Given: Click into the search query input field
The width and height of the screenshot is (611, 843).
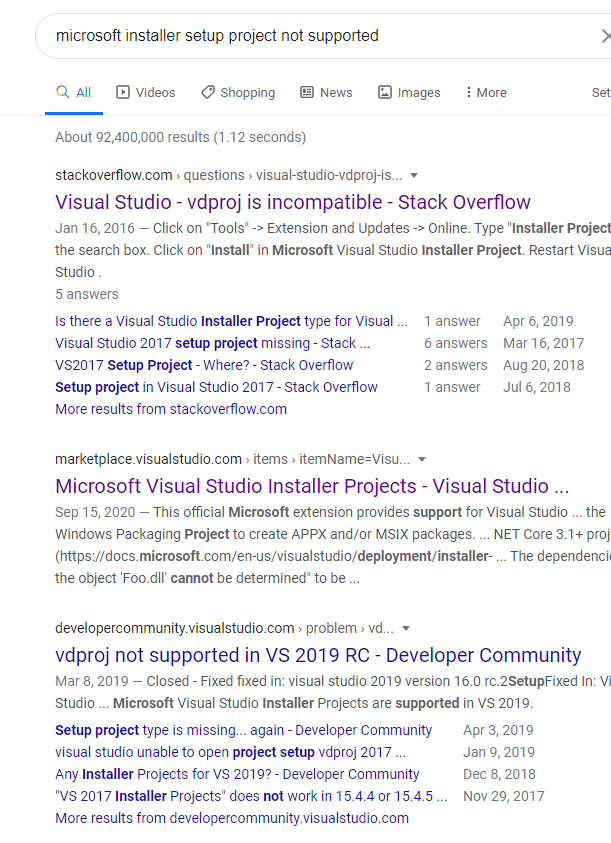Looking at the screenshot, I should pyautogui.click(x=323, y=36).
